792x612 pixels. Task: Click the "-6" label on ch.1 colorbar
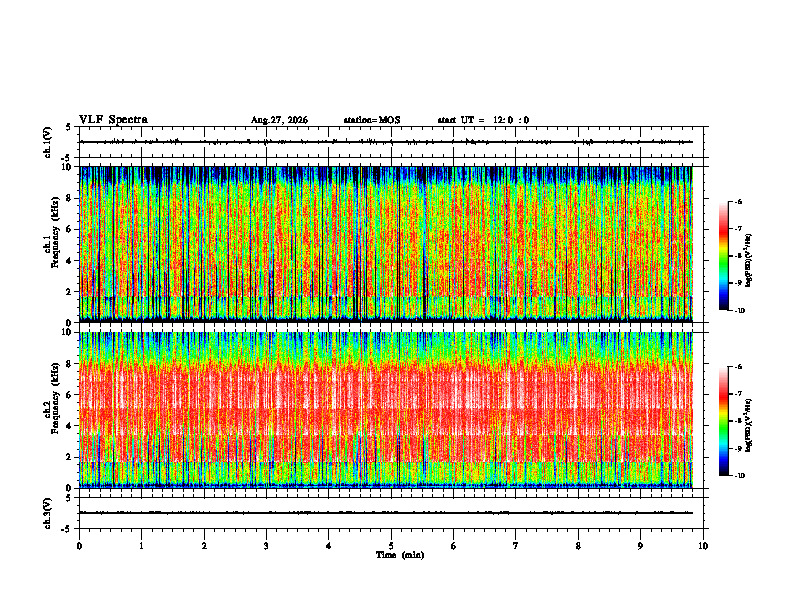point(738,202)
